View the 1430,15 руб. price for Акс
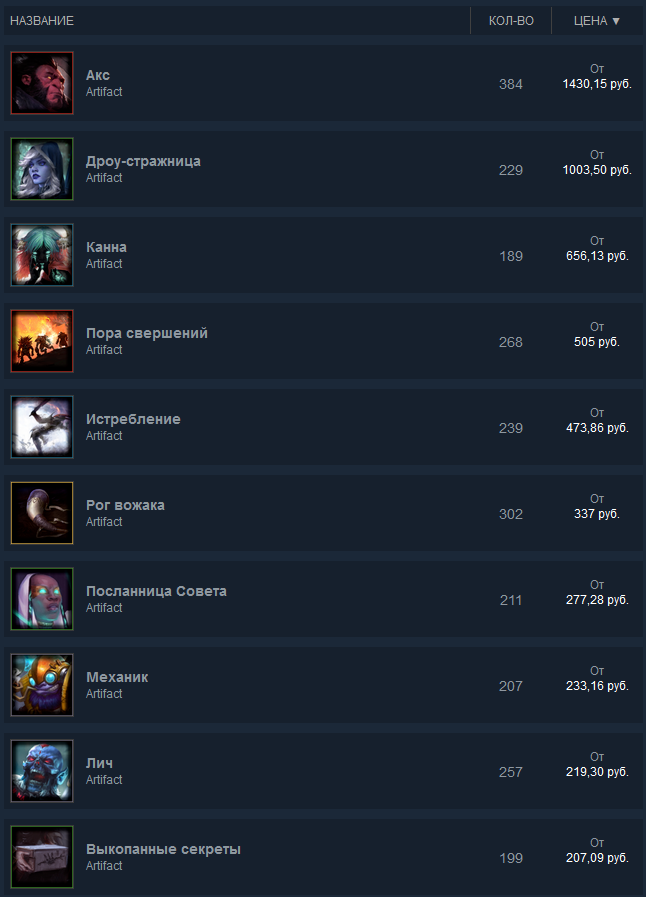Viewport: 646px width, 897px height. (x=597, y=84)
